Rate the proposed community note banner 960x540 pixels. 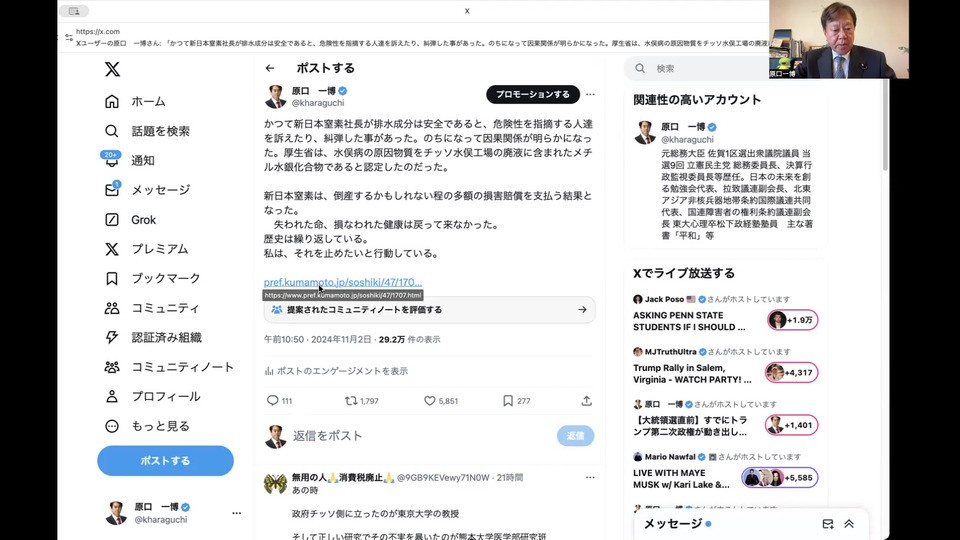coord(429,310)
